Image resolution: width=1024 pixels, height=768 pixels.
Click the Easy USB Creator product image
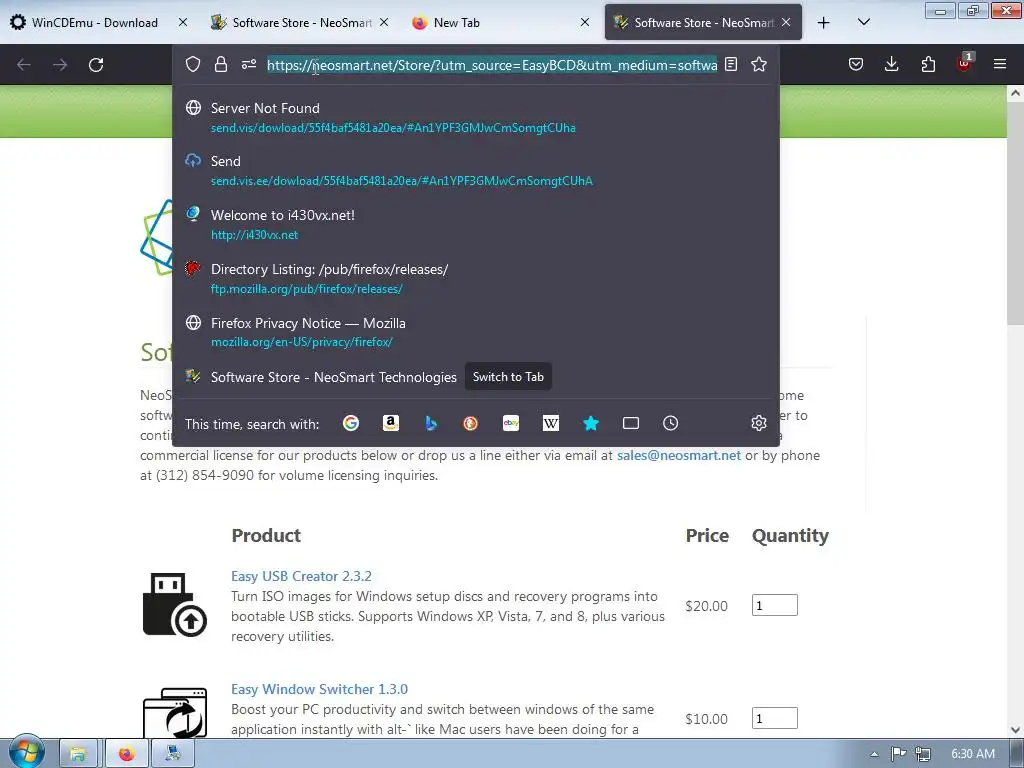[174, 605]
